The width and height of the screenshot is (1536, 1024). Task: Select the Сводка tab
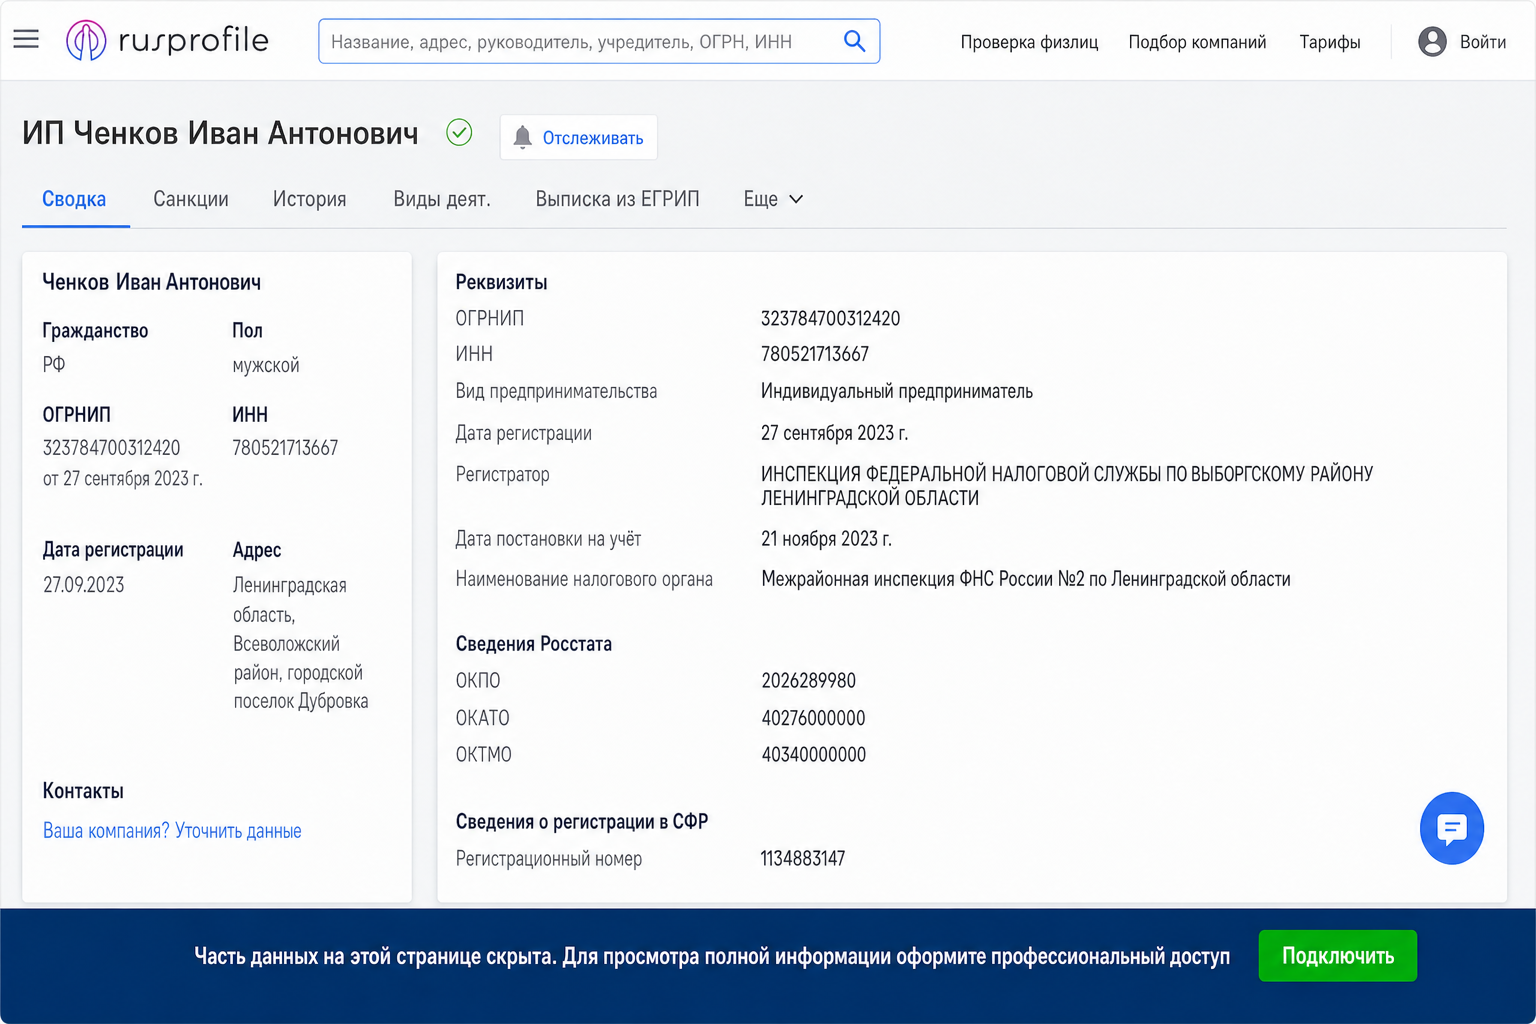point(74,199)
